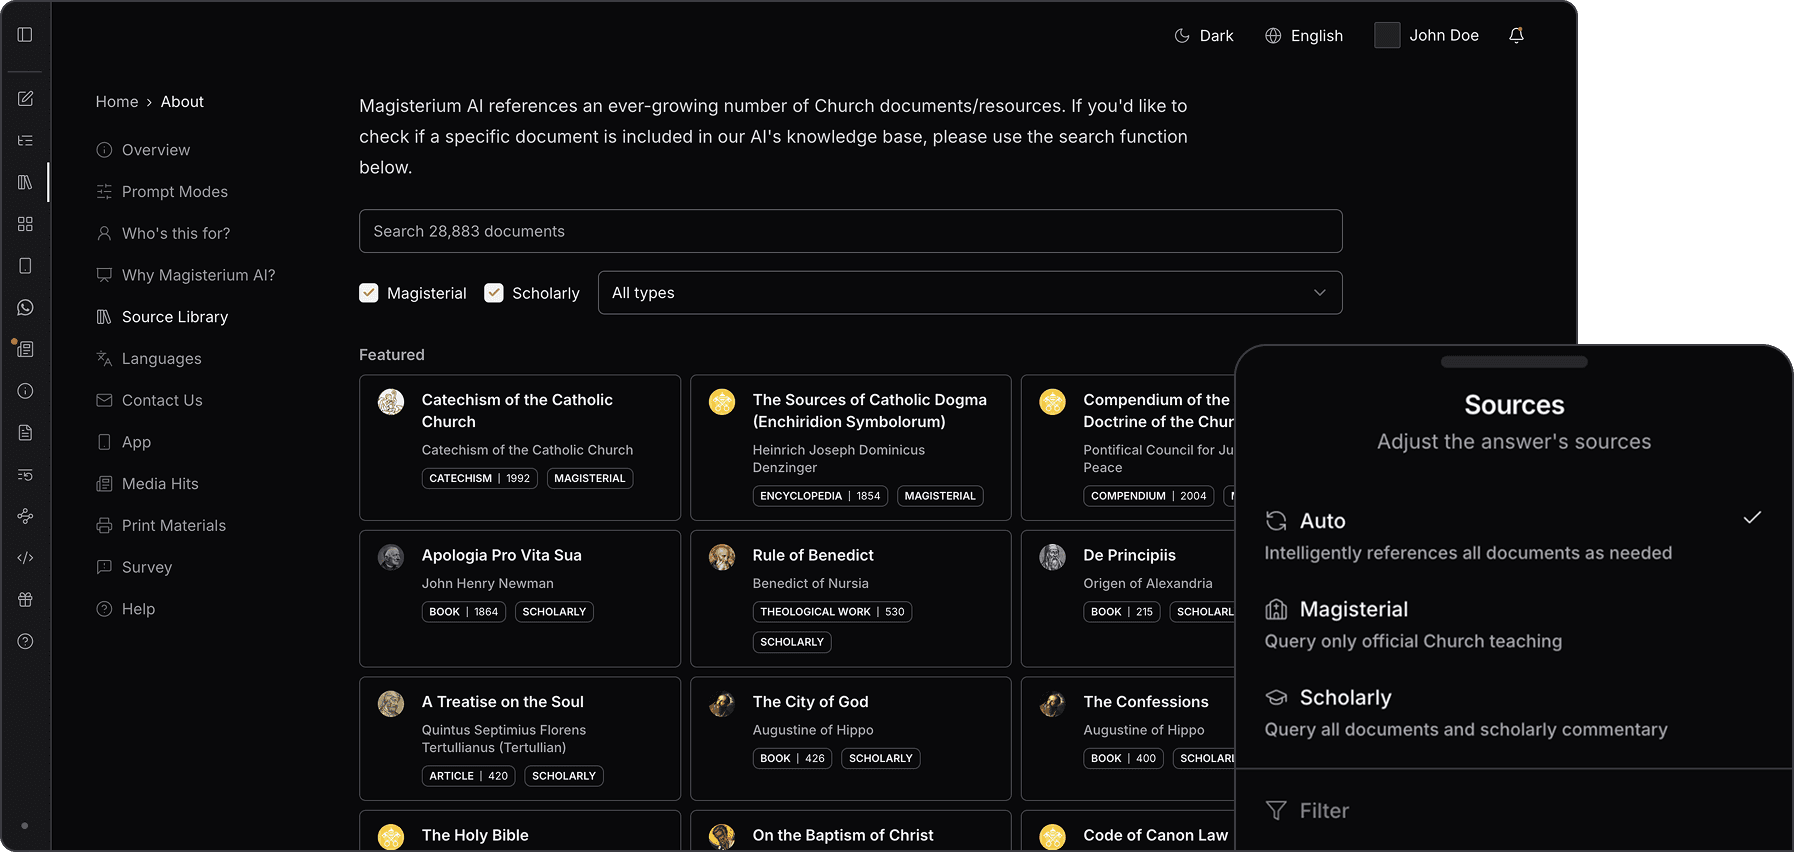Select Contact Us from the side menu

pyautogui.click(x=162, y=401)
